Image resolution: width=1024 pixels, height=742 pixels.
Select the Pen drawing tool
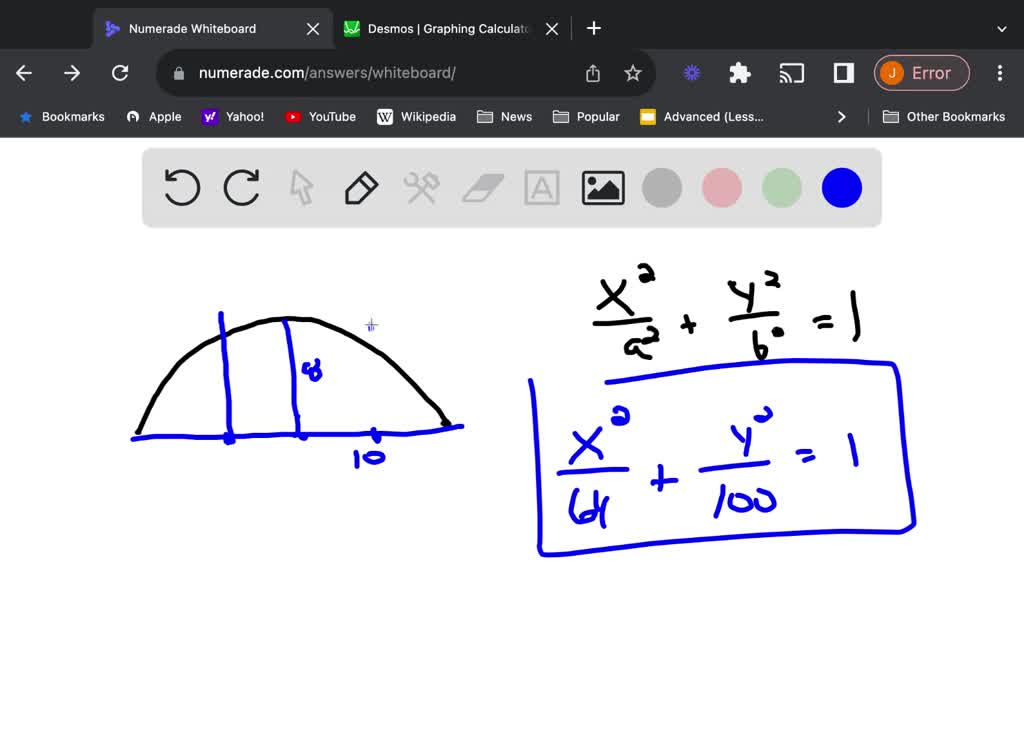point(361,187)
